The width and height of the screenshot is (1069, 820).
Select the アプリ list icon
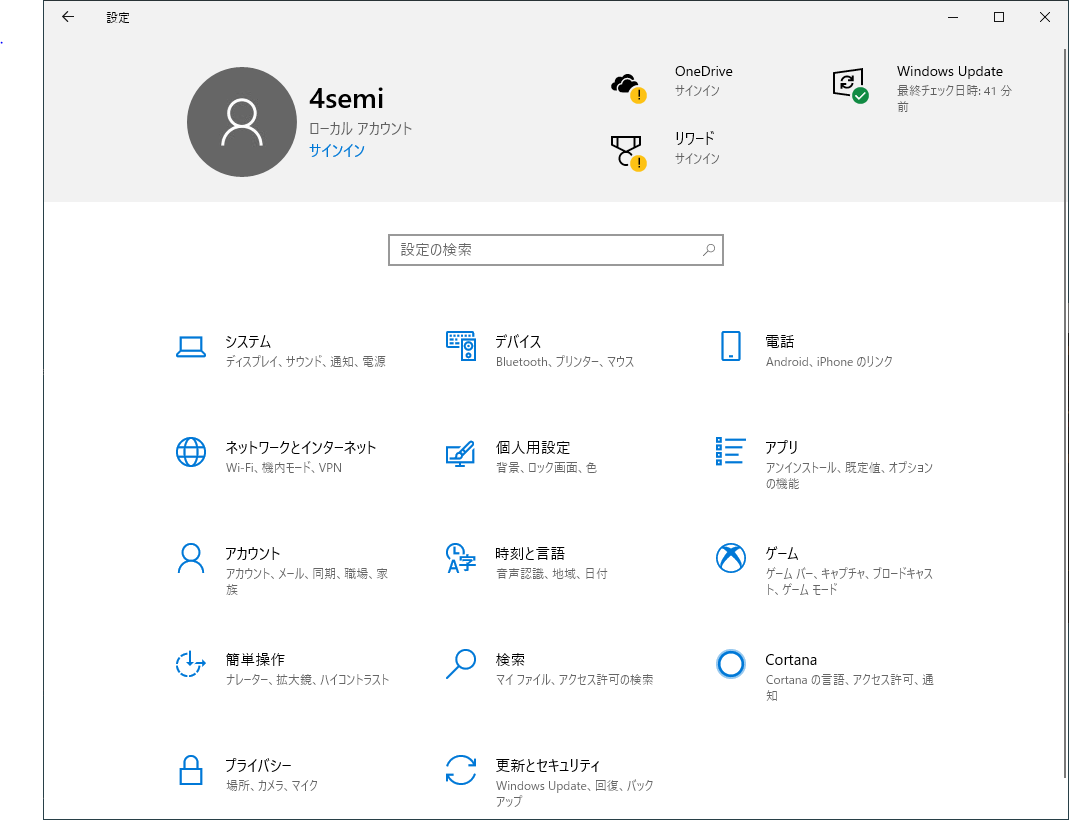click(x=731, y=451)
